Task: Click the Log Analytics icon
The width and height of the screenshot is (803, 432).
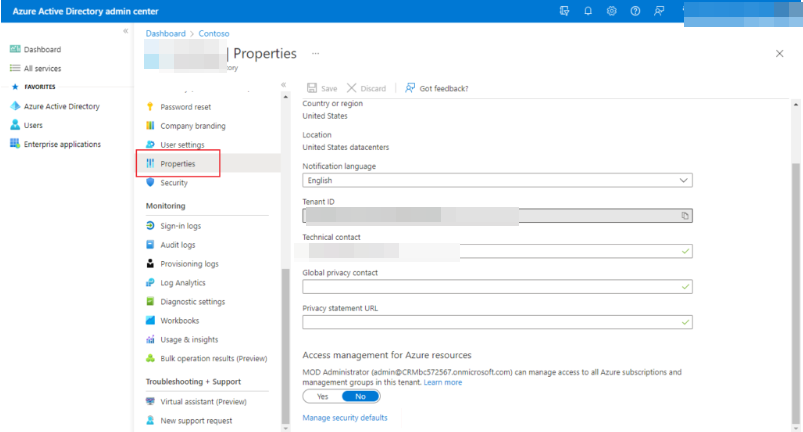Action: pyautogui.click(x=150, y=283)
